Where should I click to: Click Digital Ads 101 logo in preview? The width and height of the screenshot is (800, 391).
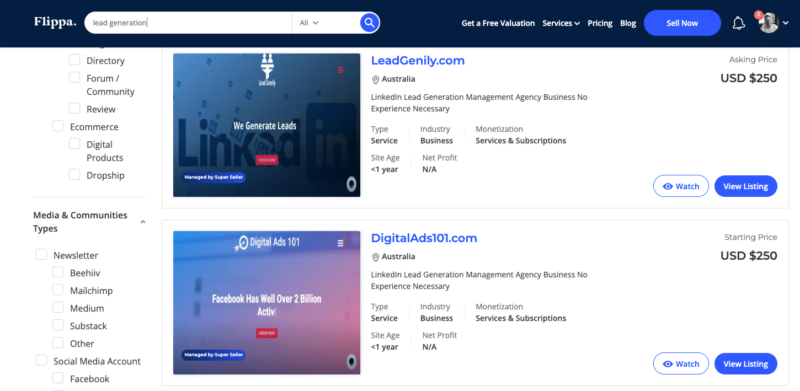tap(267, 242)
